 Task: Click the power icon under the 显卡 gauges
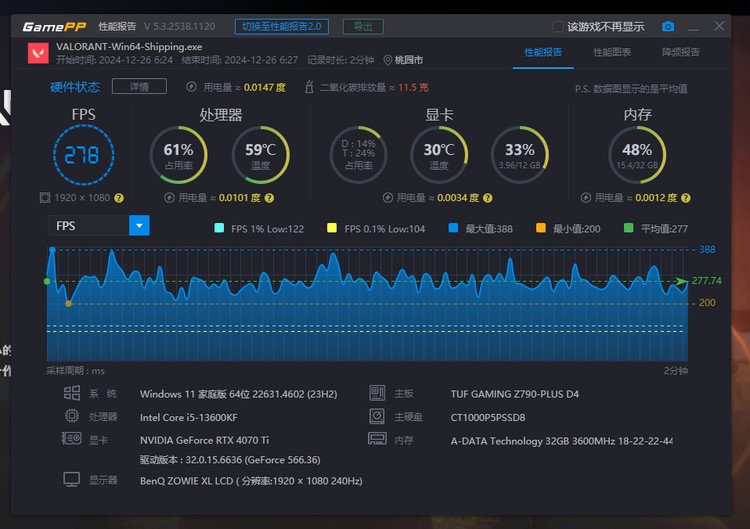(x=388, y=198)
